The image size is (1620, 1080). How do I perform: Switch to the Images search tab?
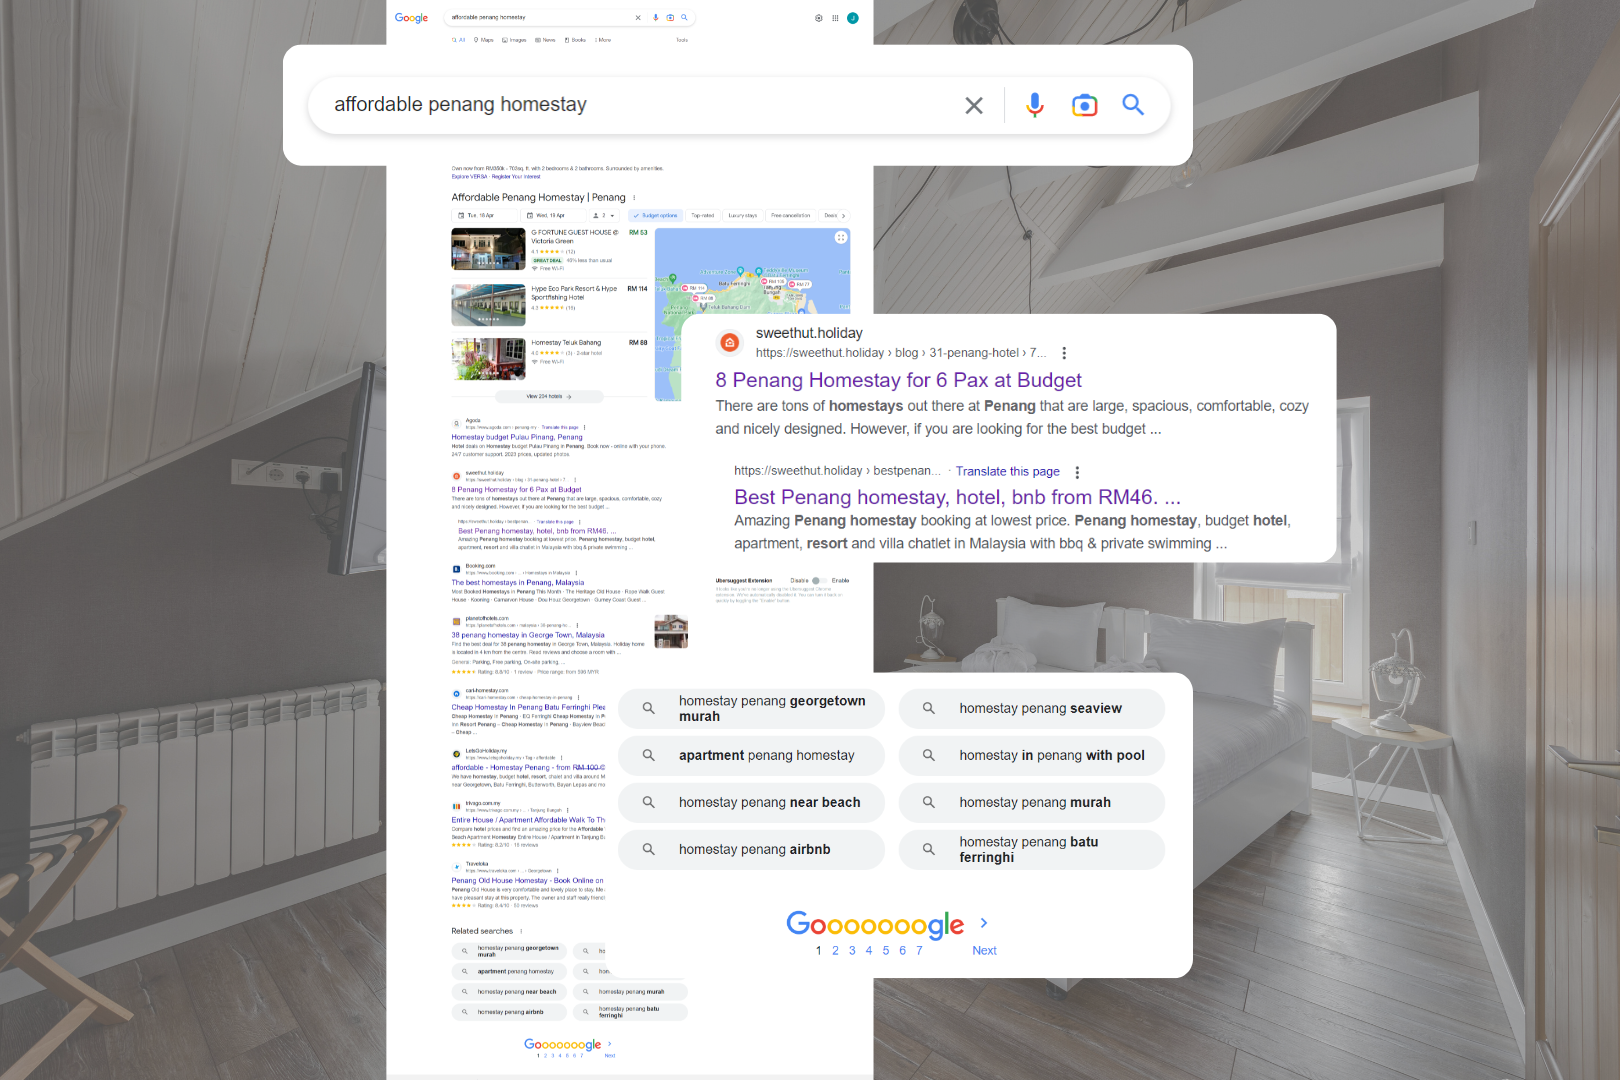point(514,40)
